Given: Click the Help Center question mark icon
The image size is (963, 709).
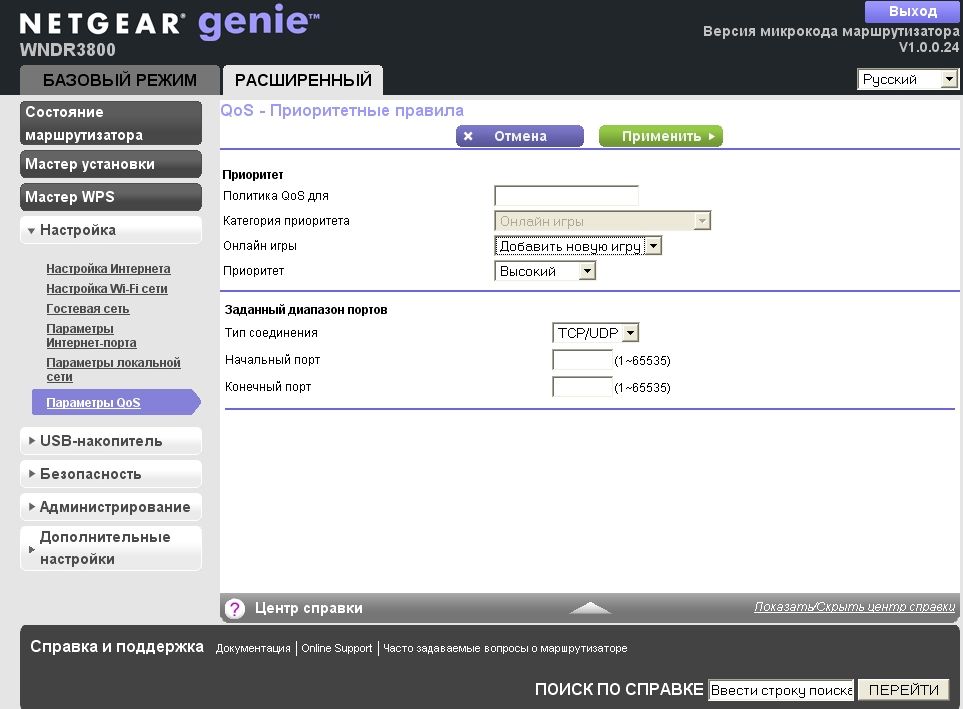Looking at the screenshot, I should pyautogui.click(x=235, y=608).
